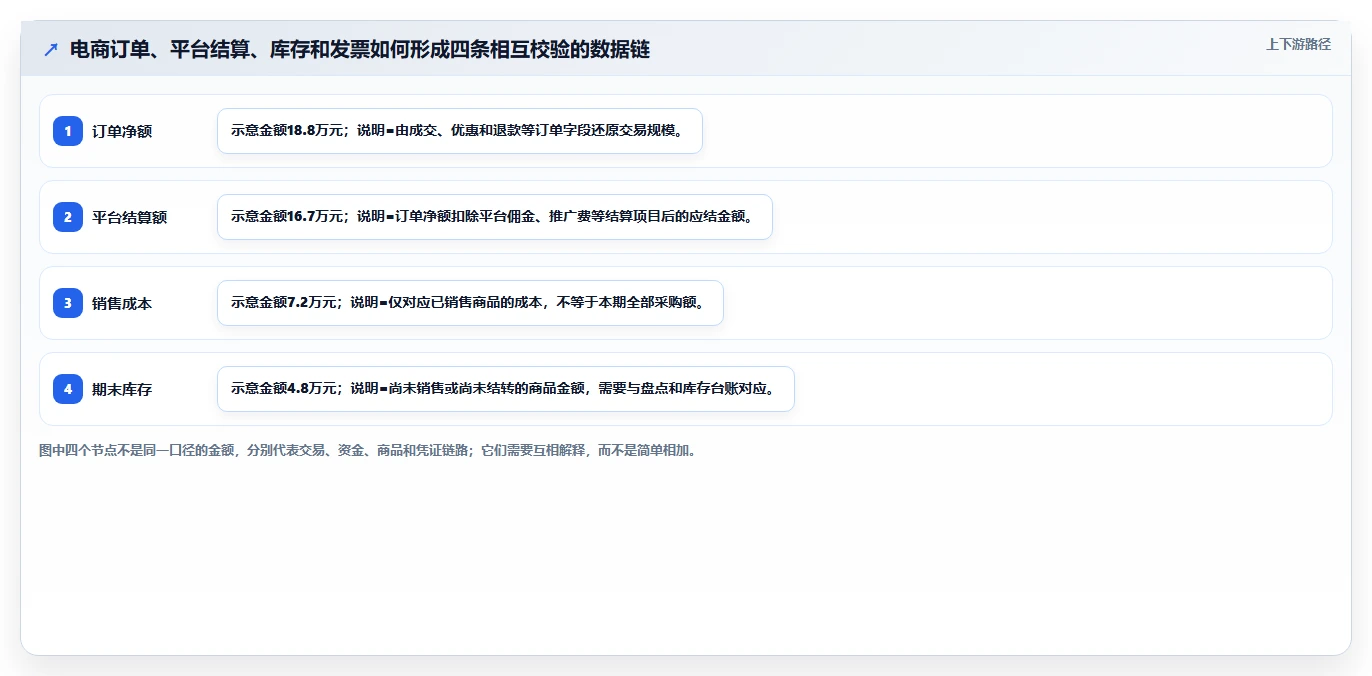The image size is (1372, 676).
Task: Click the footnote starting 图中四个节点不是同一口径
Action: pyautogui.click(x=368, y=450)
